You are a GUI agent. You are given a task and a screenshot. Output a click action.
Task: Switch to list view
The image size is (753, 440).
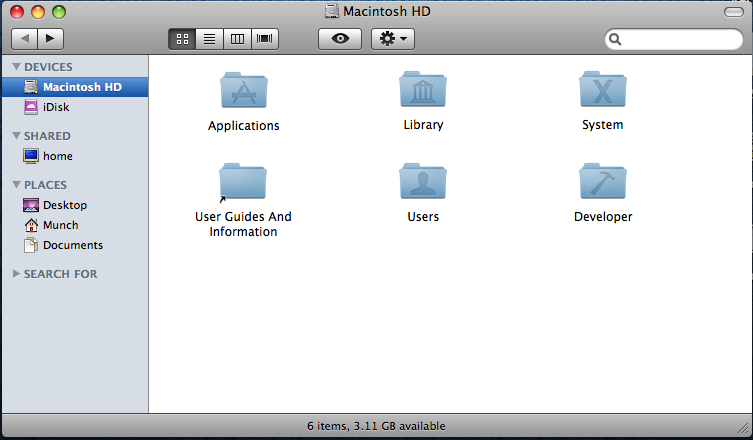209,39
